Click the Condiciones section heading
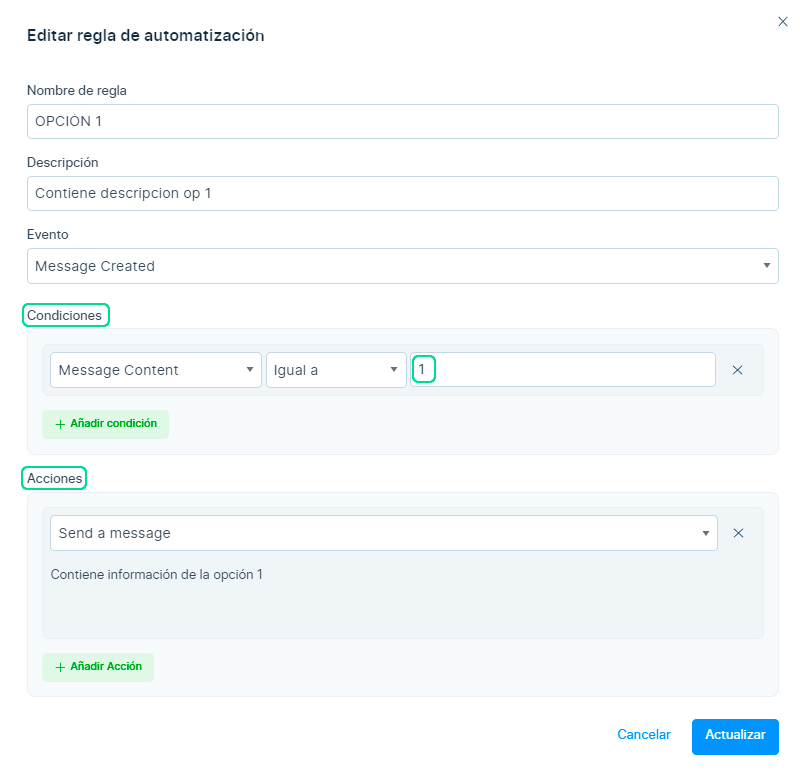 (x=65, y=315)
